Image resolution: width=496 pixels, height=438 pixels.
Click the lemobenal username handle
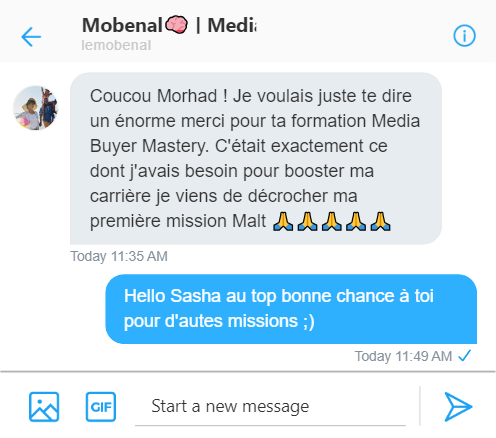click(x=116, y=45)
